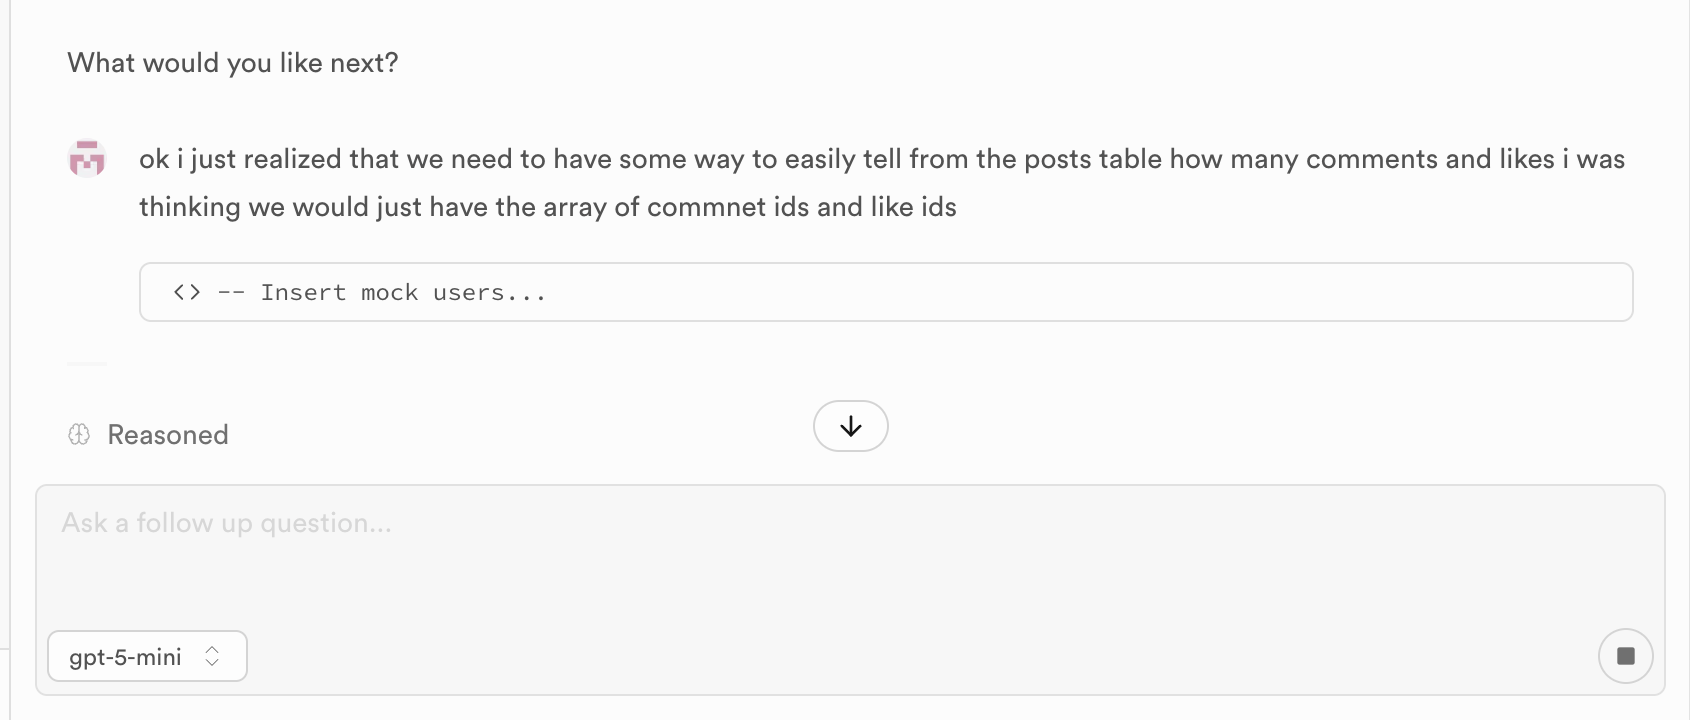Screen dimensions: 1690x720
Task: Click the reasoning indicator icon above the input box
Action: point(79,433)
